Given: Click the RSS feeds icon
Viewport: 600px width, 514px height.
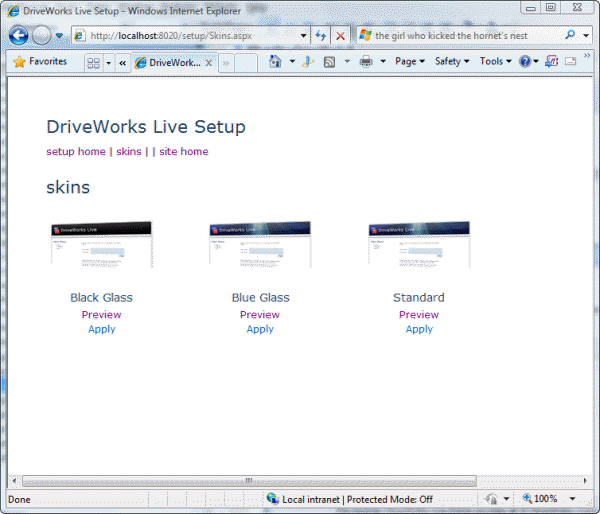Looking at the screenshot, I should (329, 62).
